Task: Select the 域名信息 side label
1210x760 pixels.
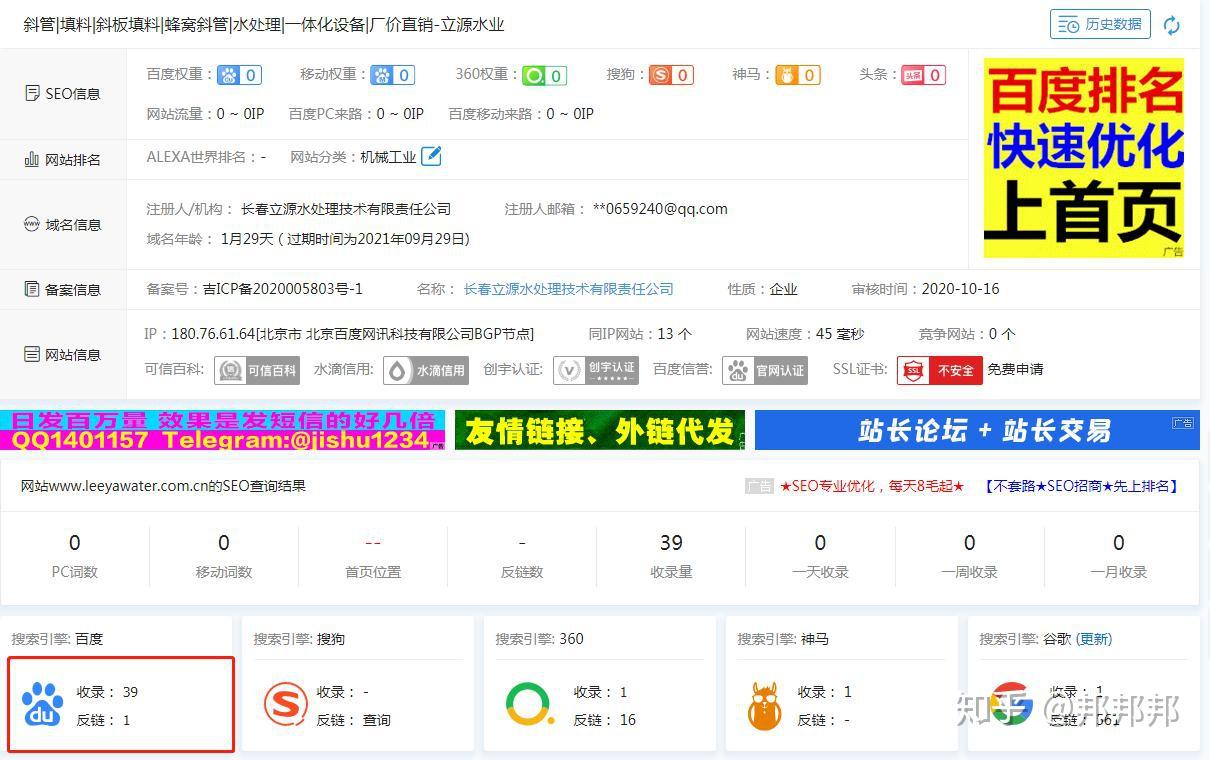Action: tap(63, 225)
